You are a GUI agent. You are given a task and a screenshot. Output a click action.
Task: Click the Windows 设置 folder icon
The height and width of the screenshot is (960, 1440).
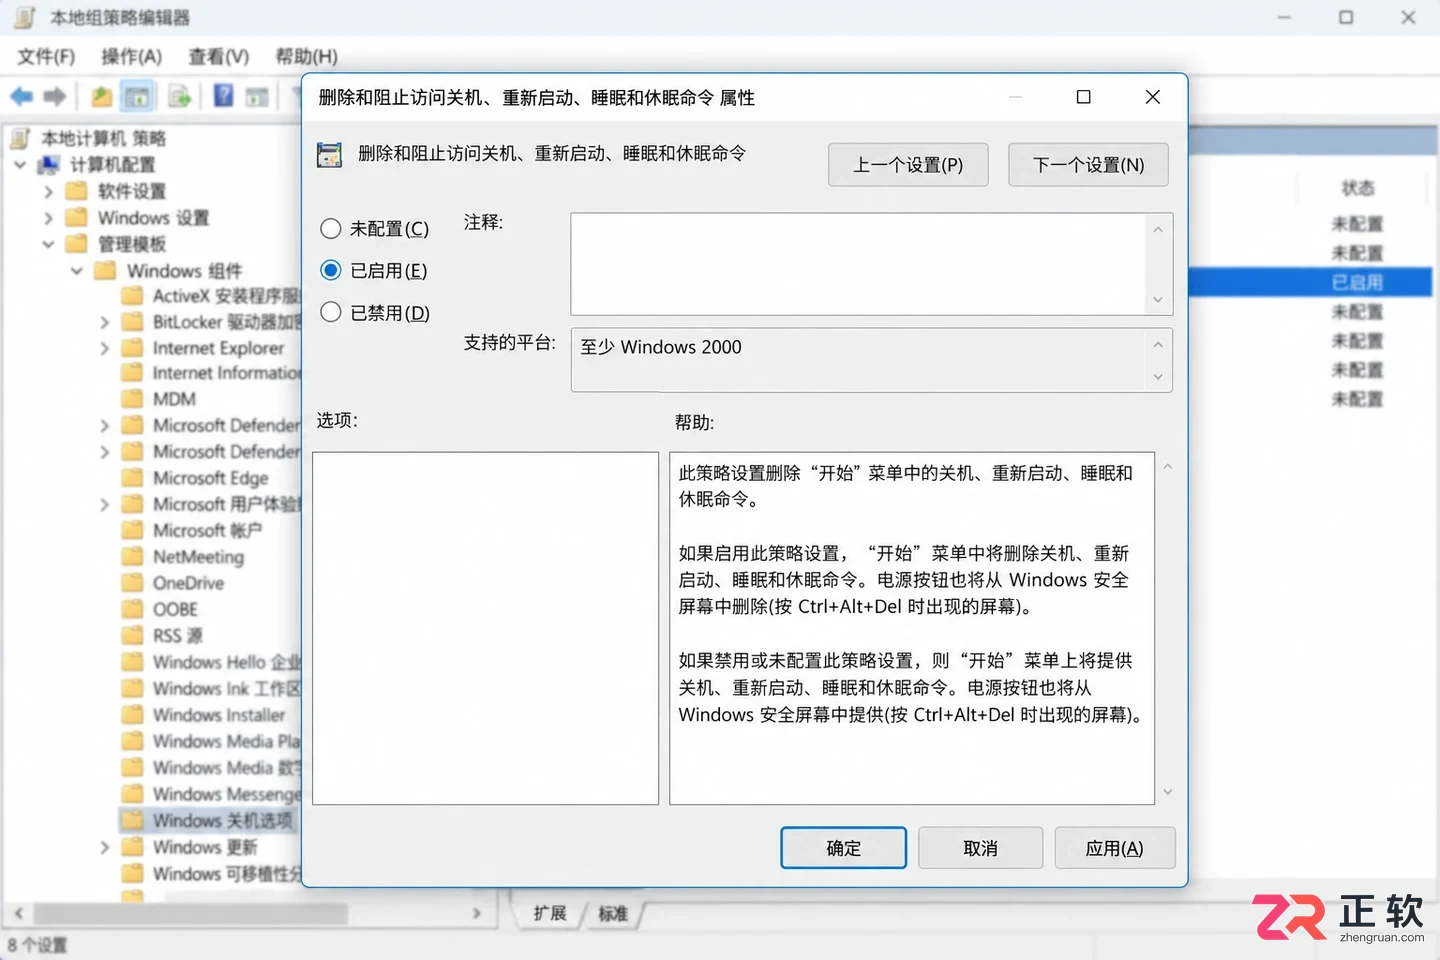coord(77,217)
